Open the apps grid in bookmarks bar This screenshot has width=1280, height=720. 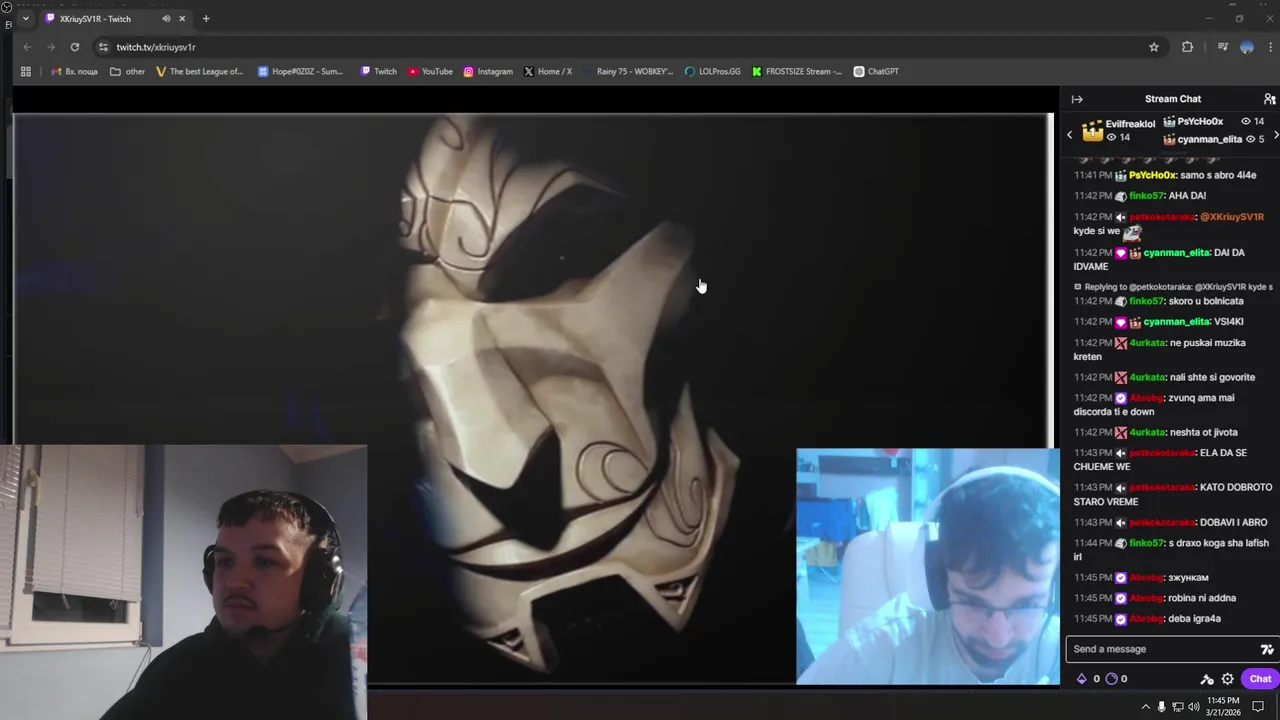tap(26, 71)
